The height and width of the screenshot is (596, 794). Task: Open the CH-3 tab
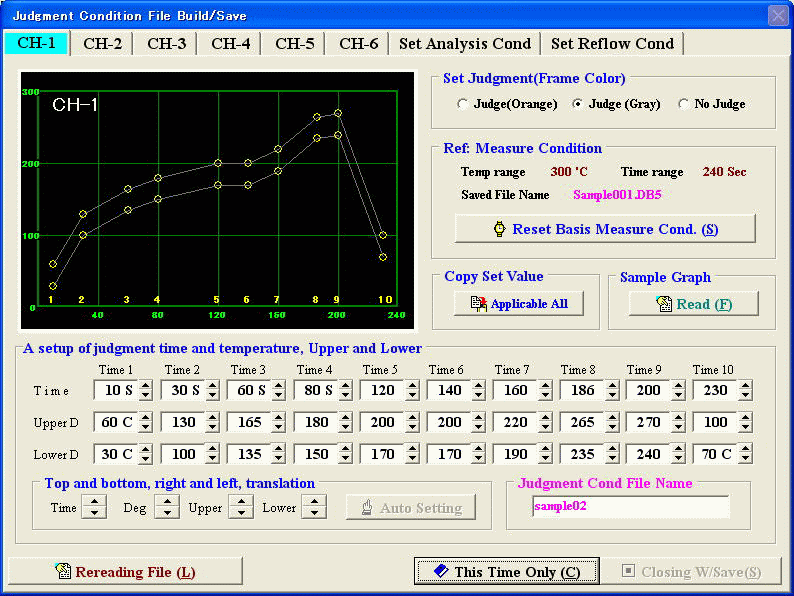tap(166, 44)
